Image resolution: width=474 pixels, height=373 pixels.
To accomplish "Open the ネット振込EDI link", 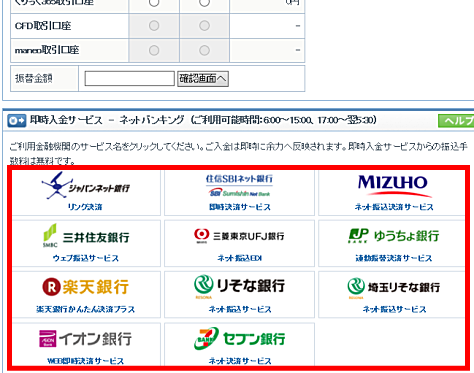I will pos(240,258).
